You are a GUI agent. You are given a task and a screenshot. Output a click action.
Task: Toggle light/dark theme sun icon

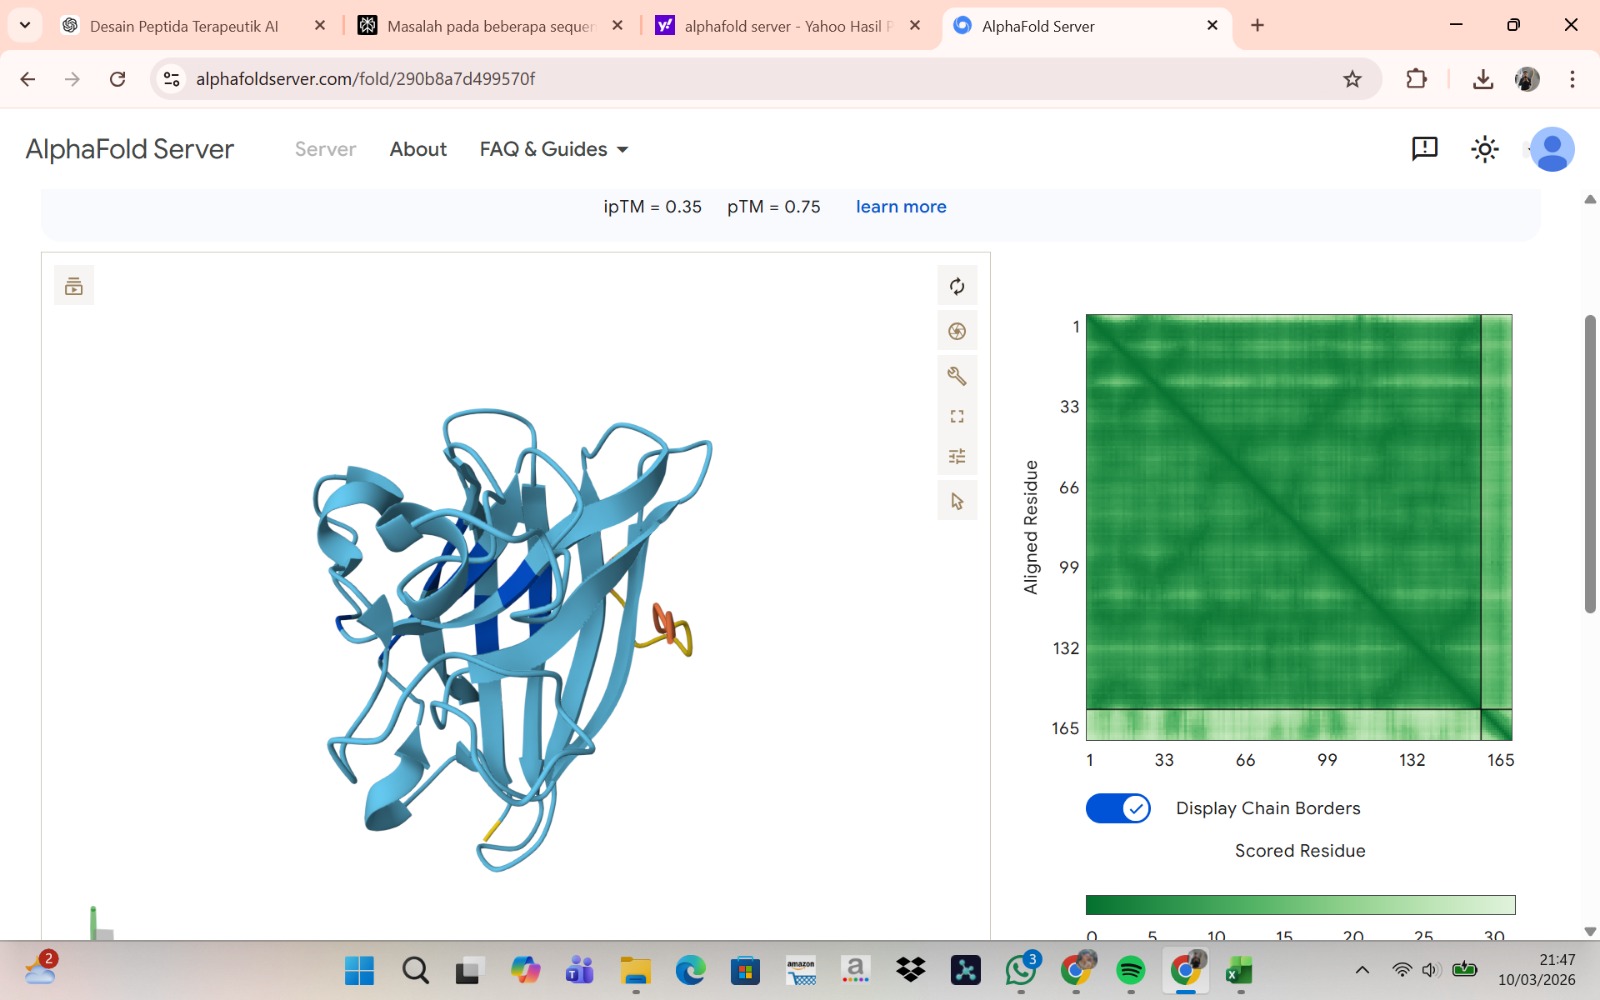click(x=1484, y=149)
